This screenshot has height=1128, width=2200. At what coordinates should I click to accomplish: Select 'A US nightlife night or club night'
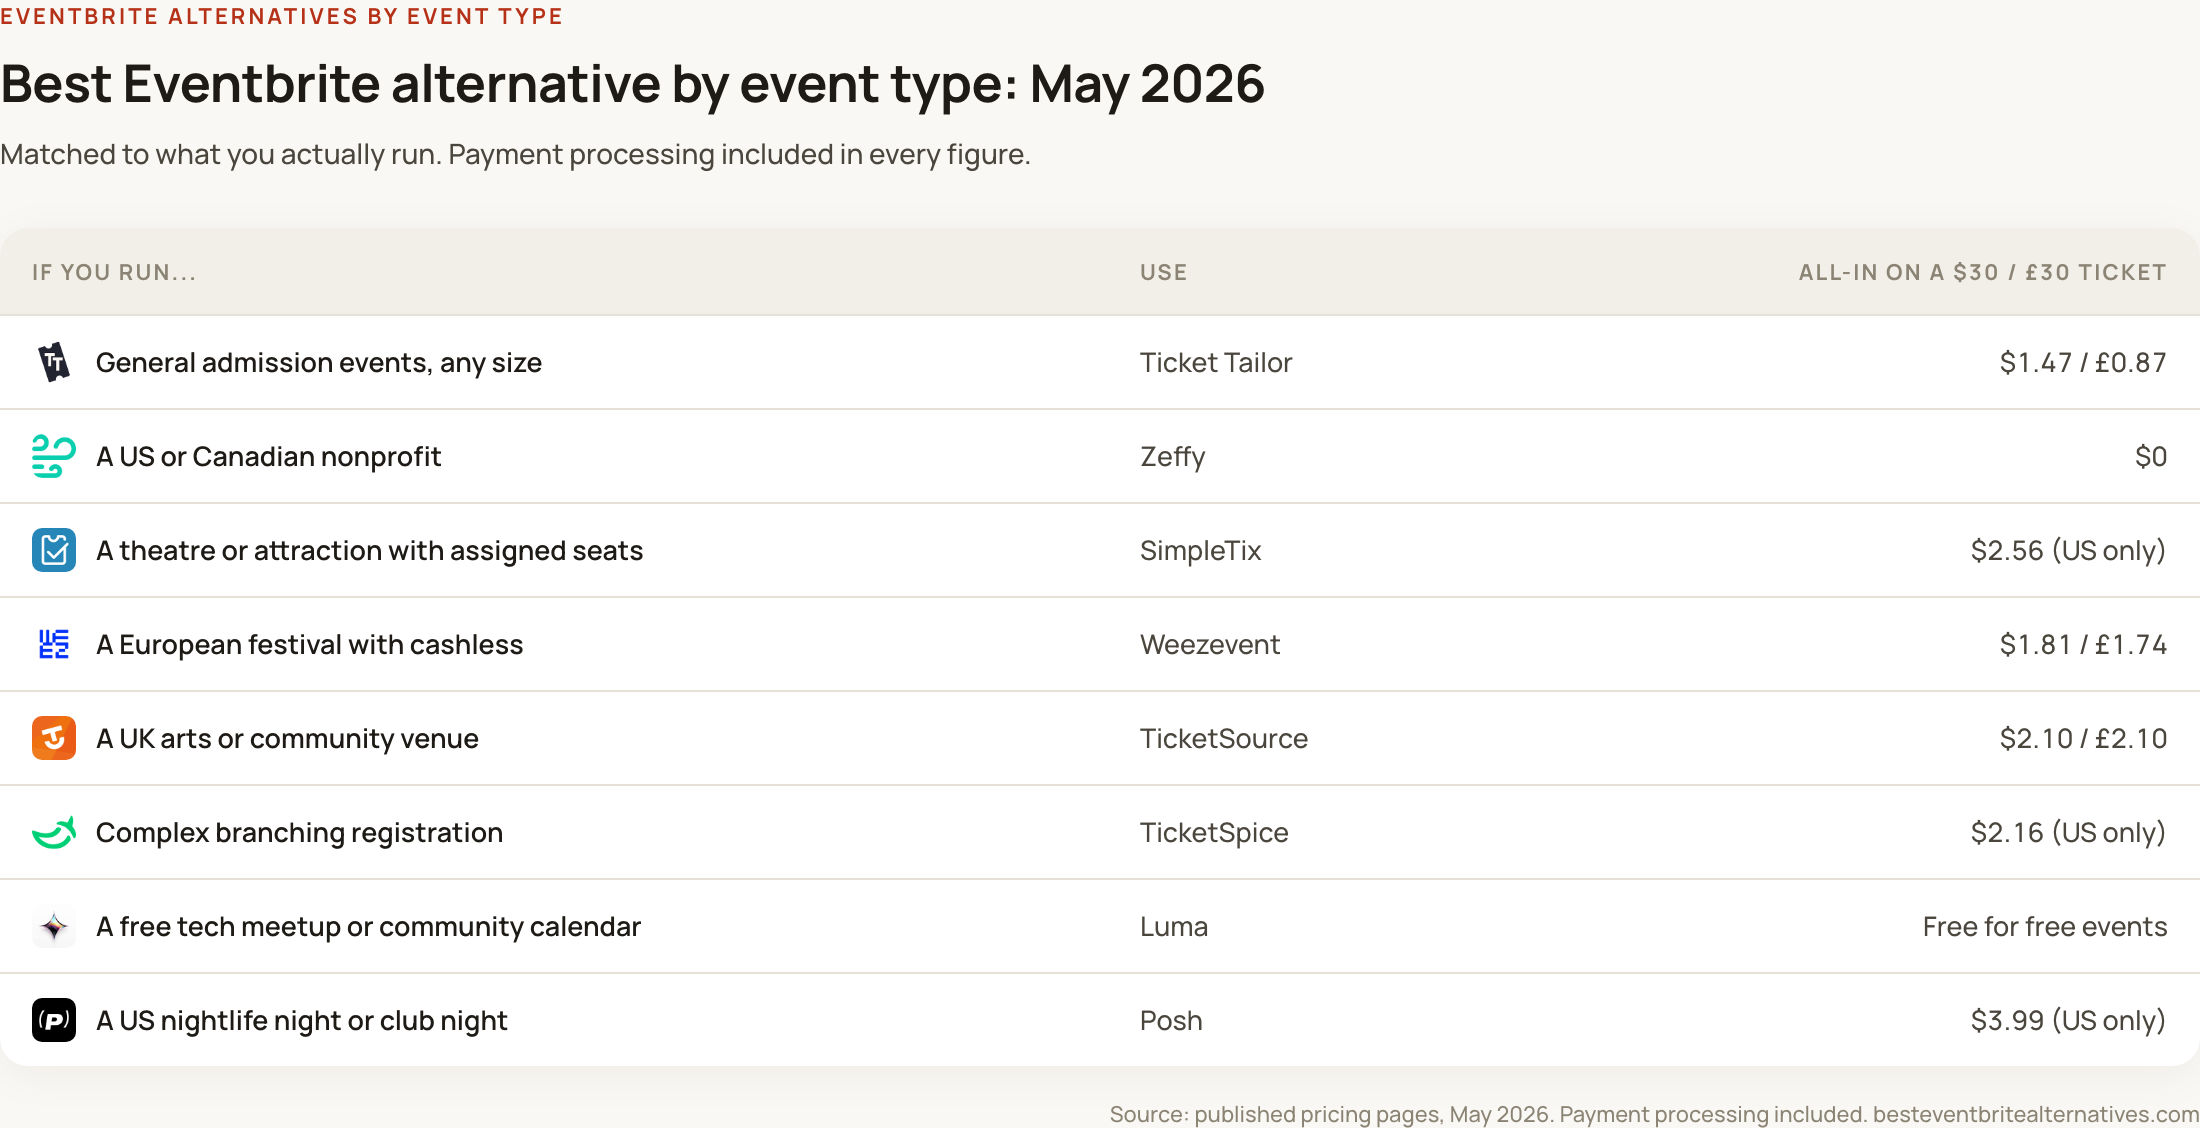[302, 1021]
